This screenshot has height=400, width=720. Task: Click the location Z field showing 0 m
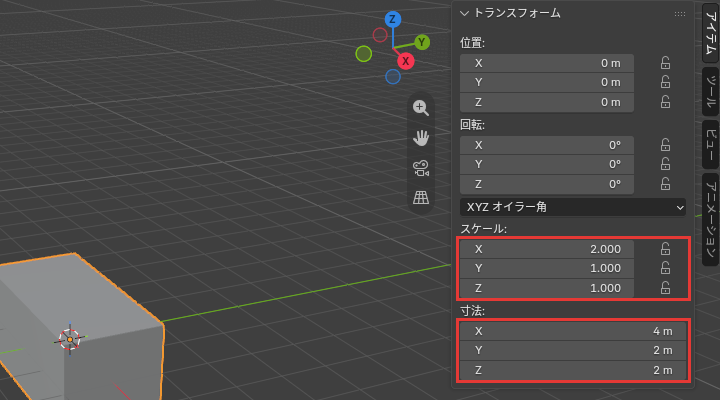pyautogui.click(x=547, y=102)
